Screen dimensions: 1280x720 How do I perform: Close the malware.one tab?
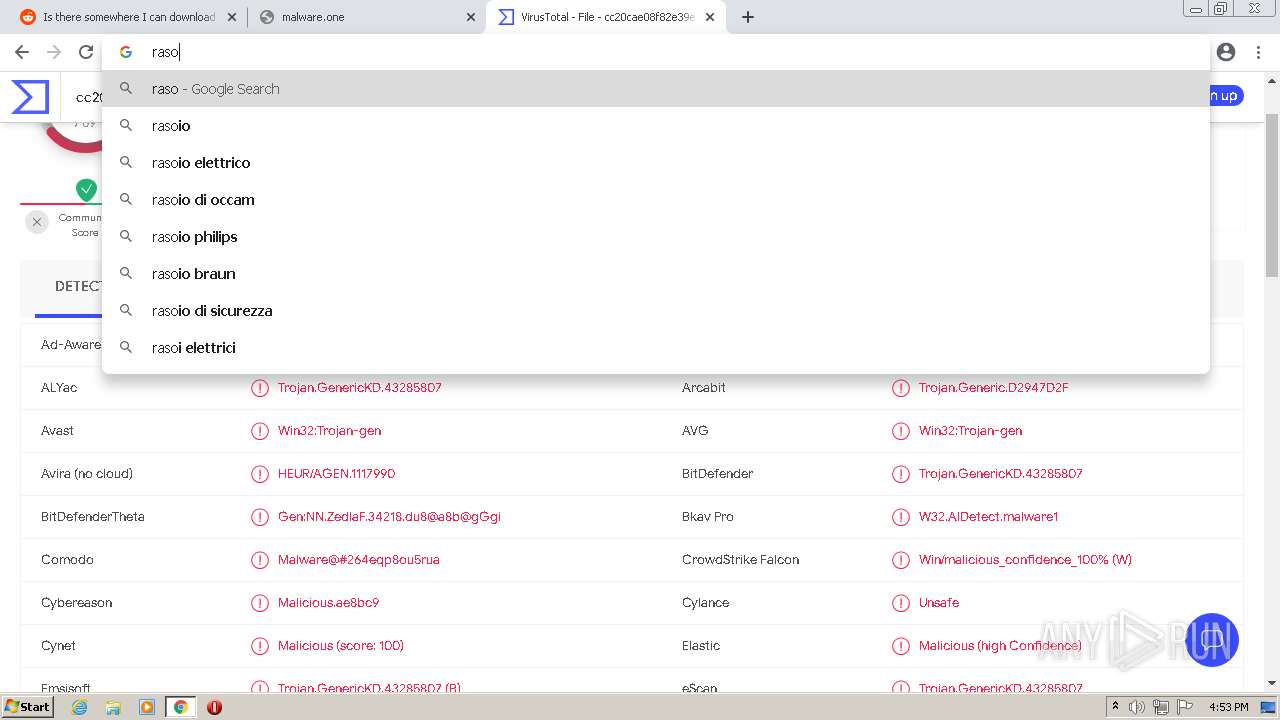click(x=471, y=17)
